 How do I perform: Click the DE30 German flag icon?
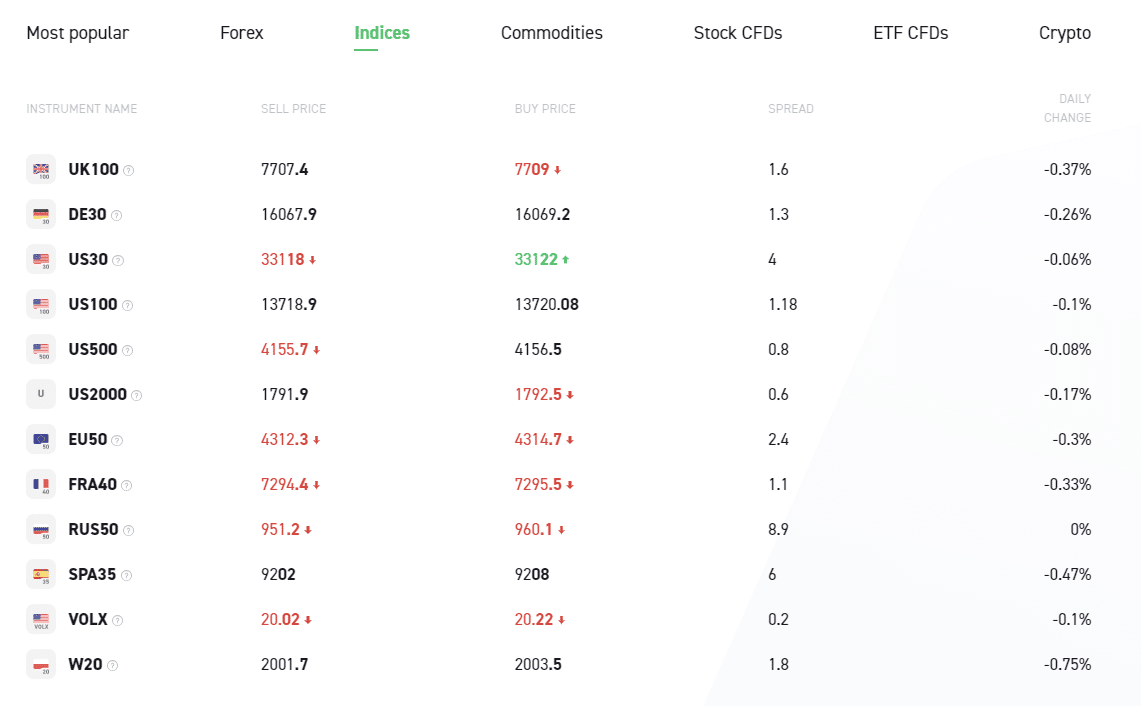click(x=41, y=215)
